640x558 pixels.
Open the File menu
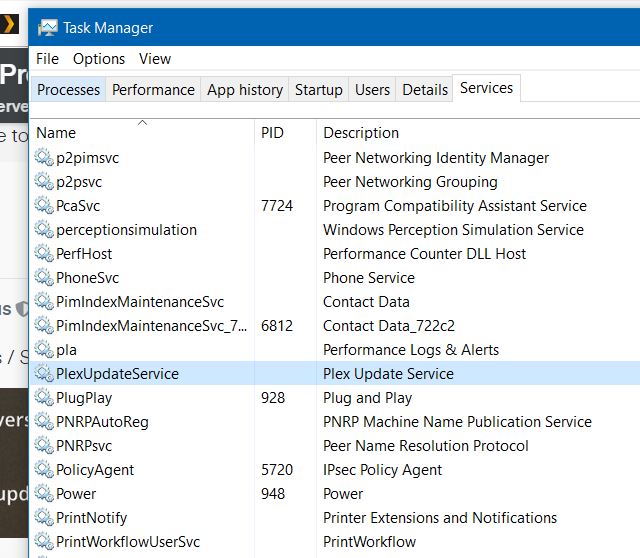coord(47,59)
